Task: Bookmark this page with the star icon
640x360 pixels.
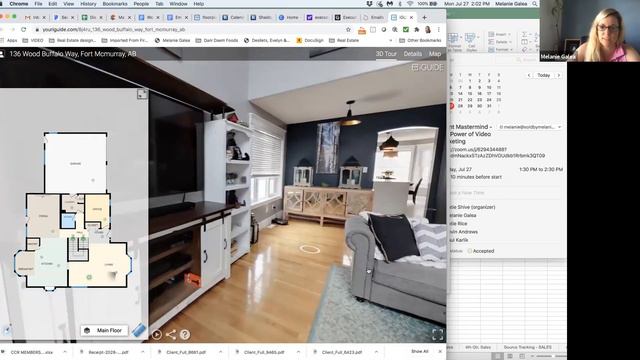Action: [348, 30]
